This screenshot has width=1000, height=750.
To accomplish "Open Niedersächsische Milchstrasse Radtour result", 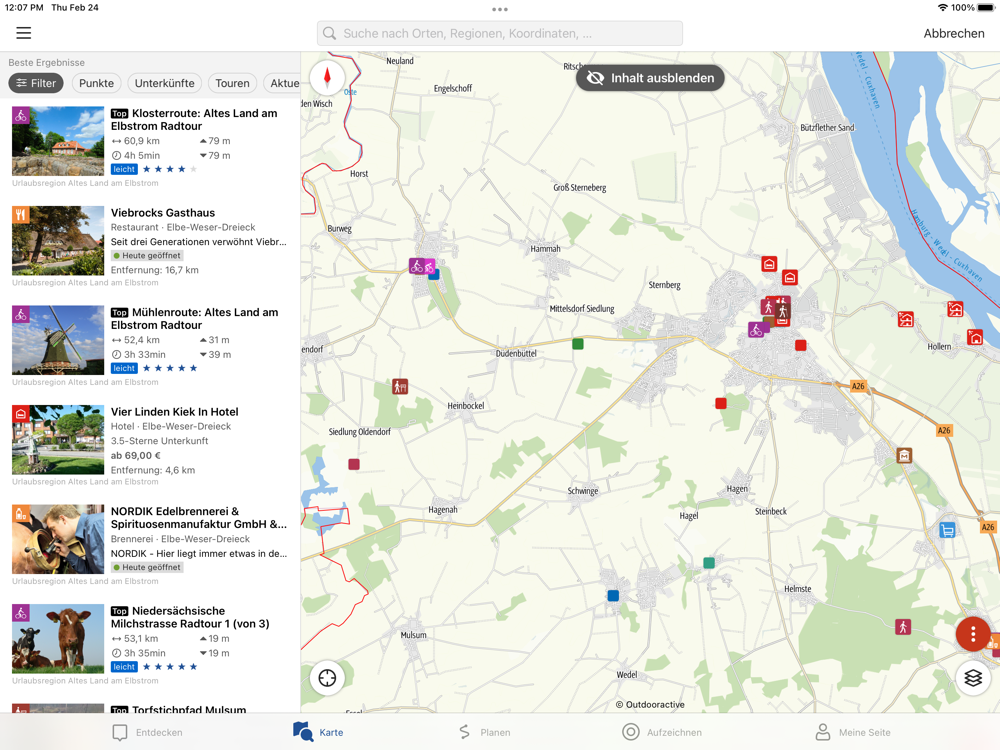I will pyautogui.click(x=150, y=644).
